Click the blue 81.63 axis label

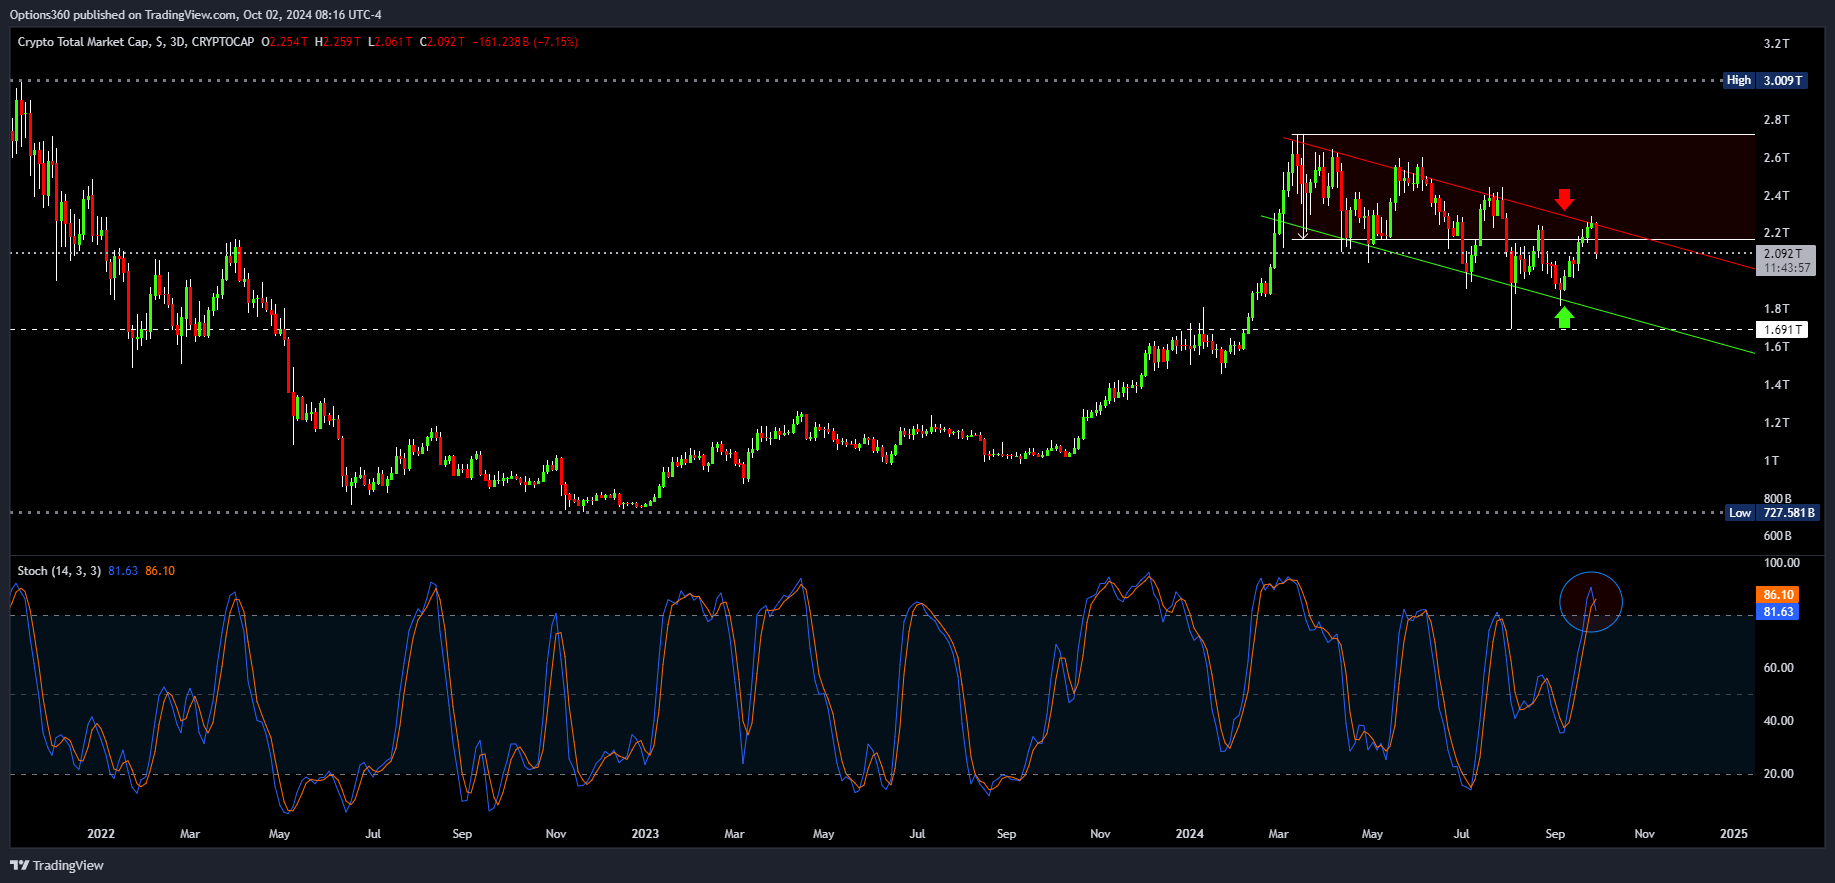[x=1778, y=612]
